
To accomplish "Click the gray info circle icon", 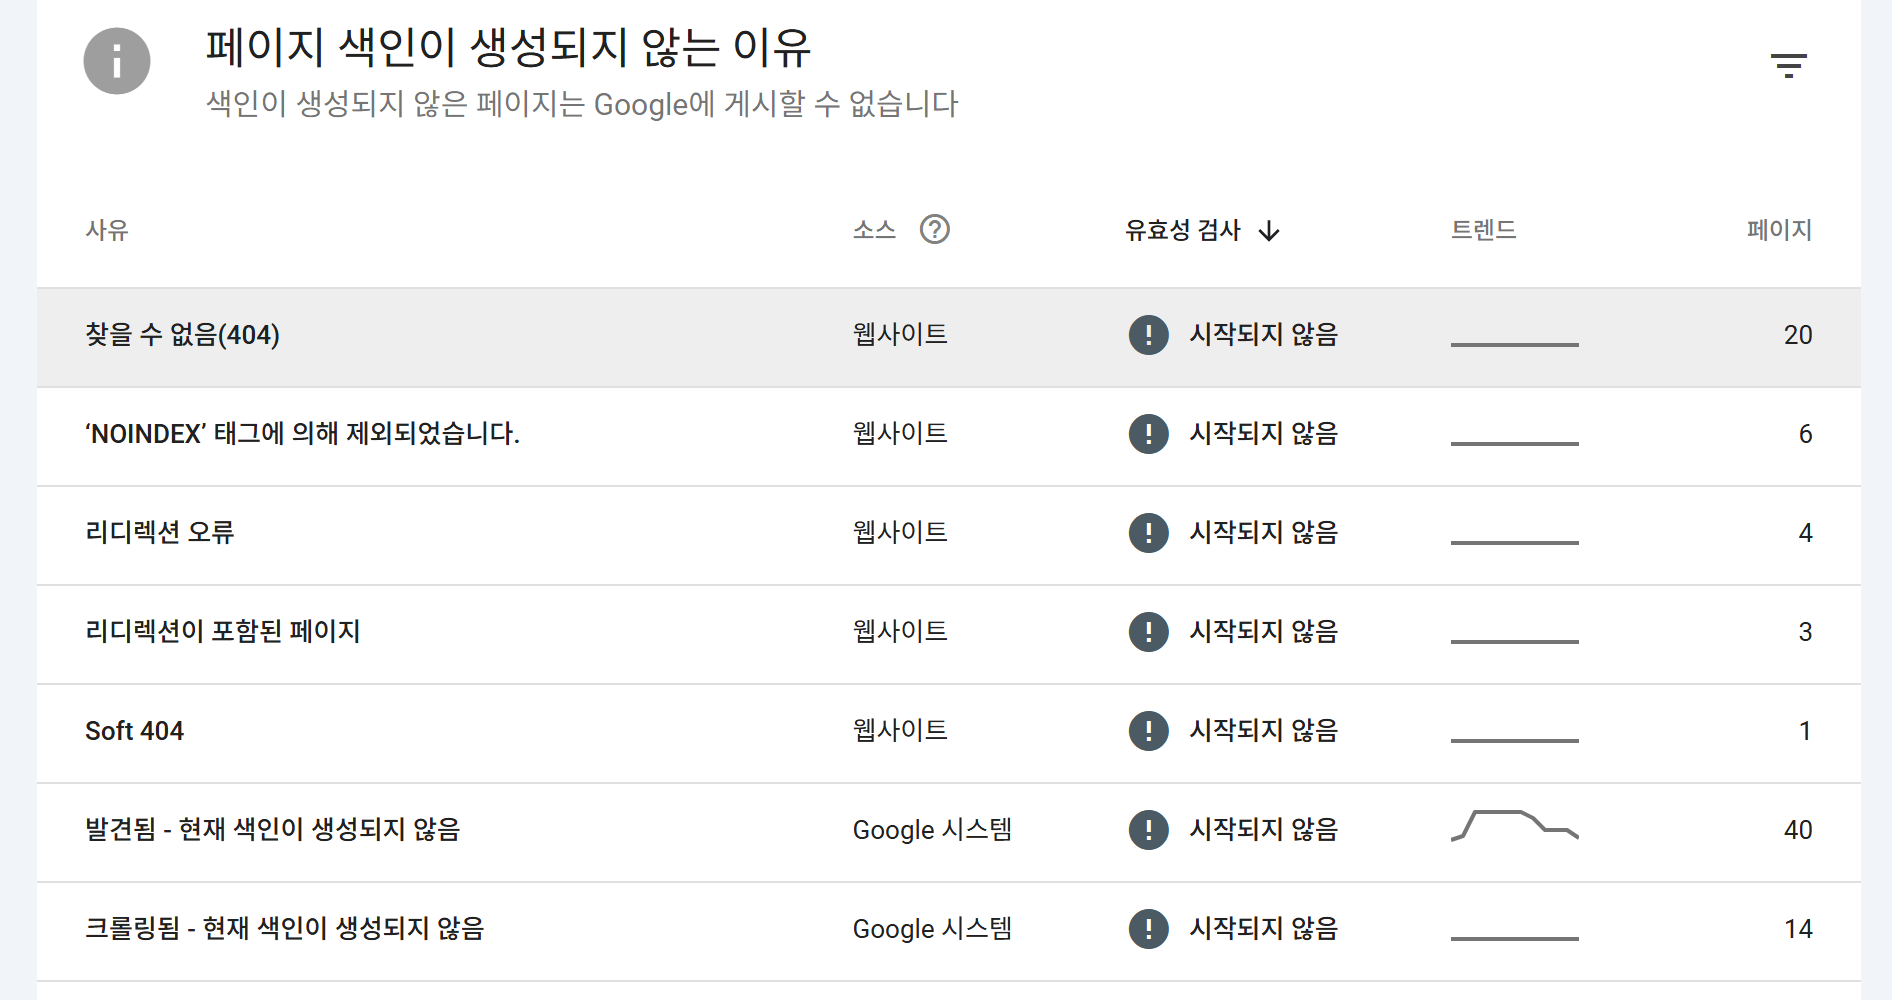I will point(117,61).
